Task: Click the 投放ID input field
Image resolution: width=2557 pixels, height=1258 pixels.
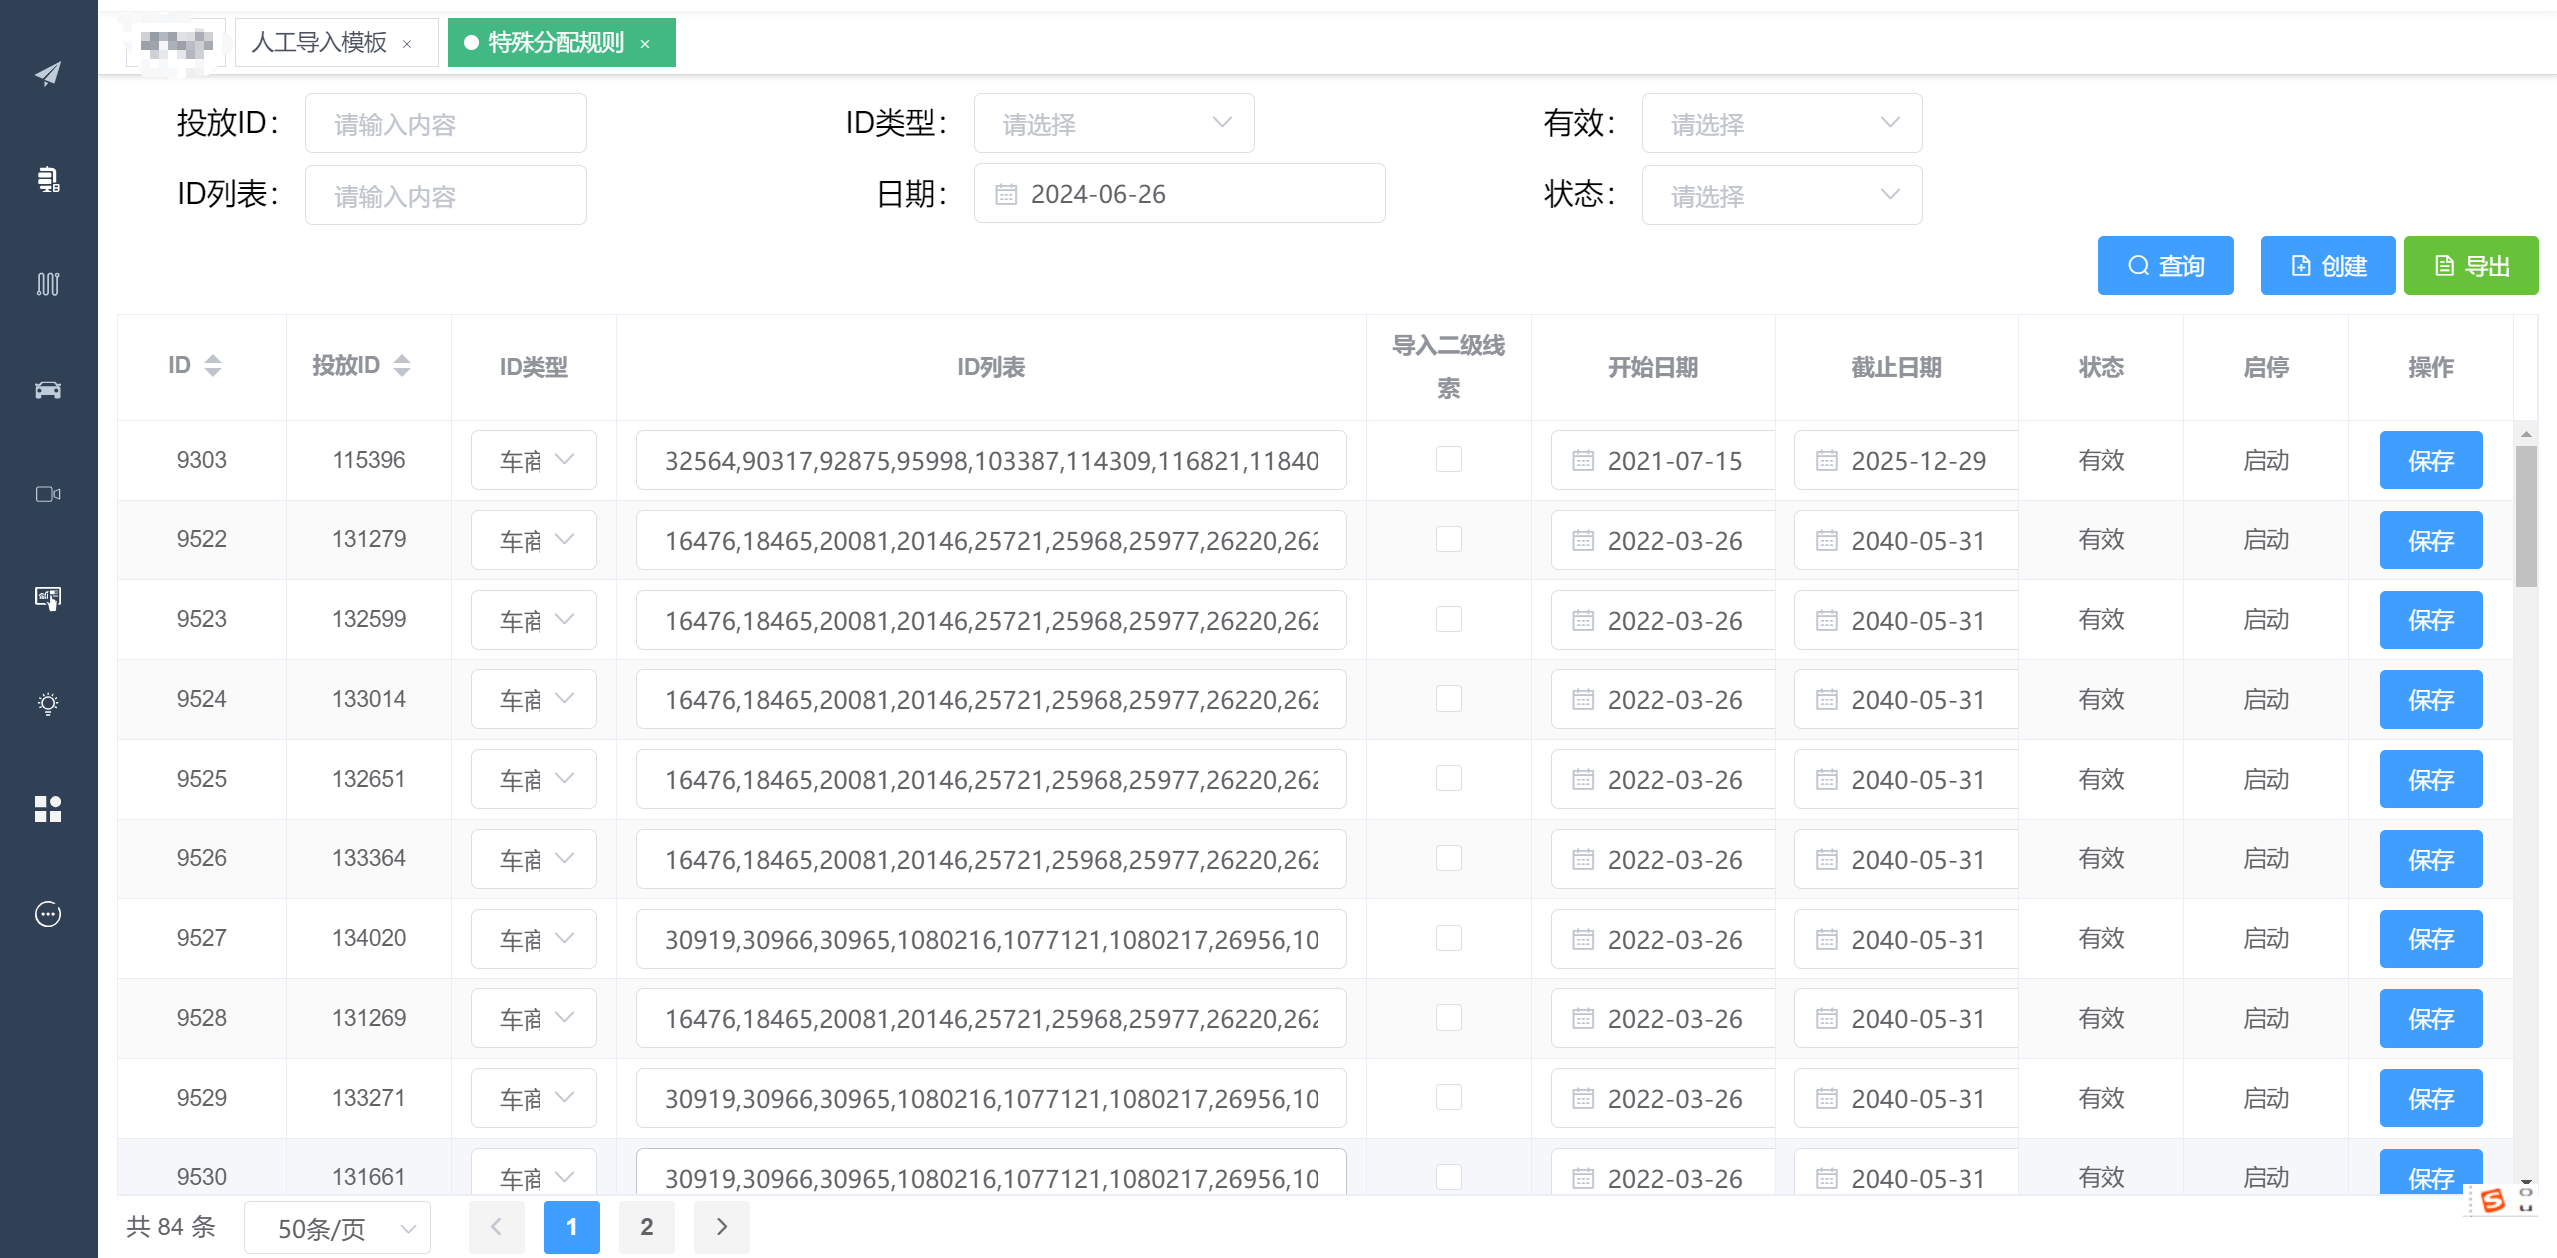Action: (x=446, y=123)
